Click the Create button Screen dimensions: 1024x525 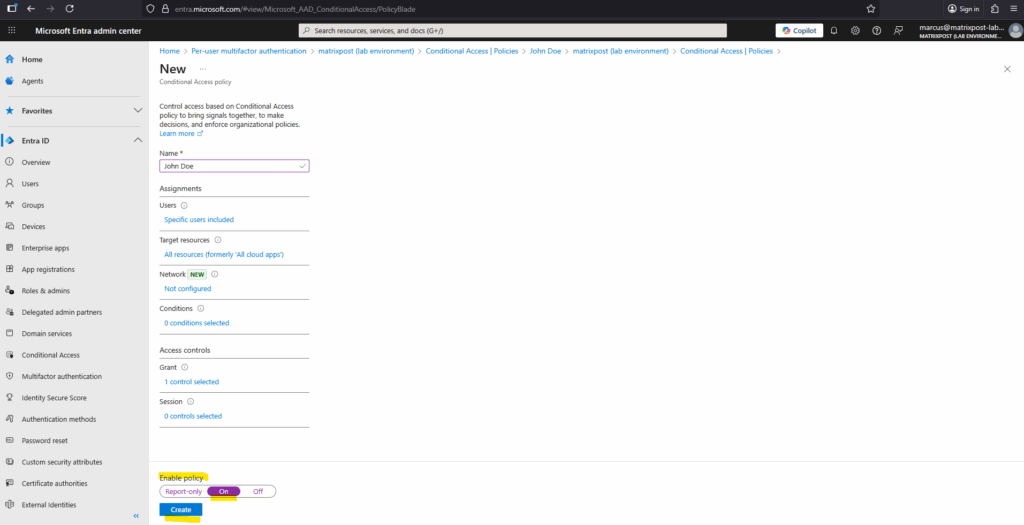click(x=181, y=510)
